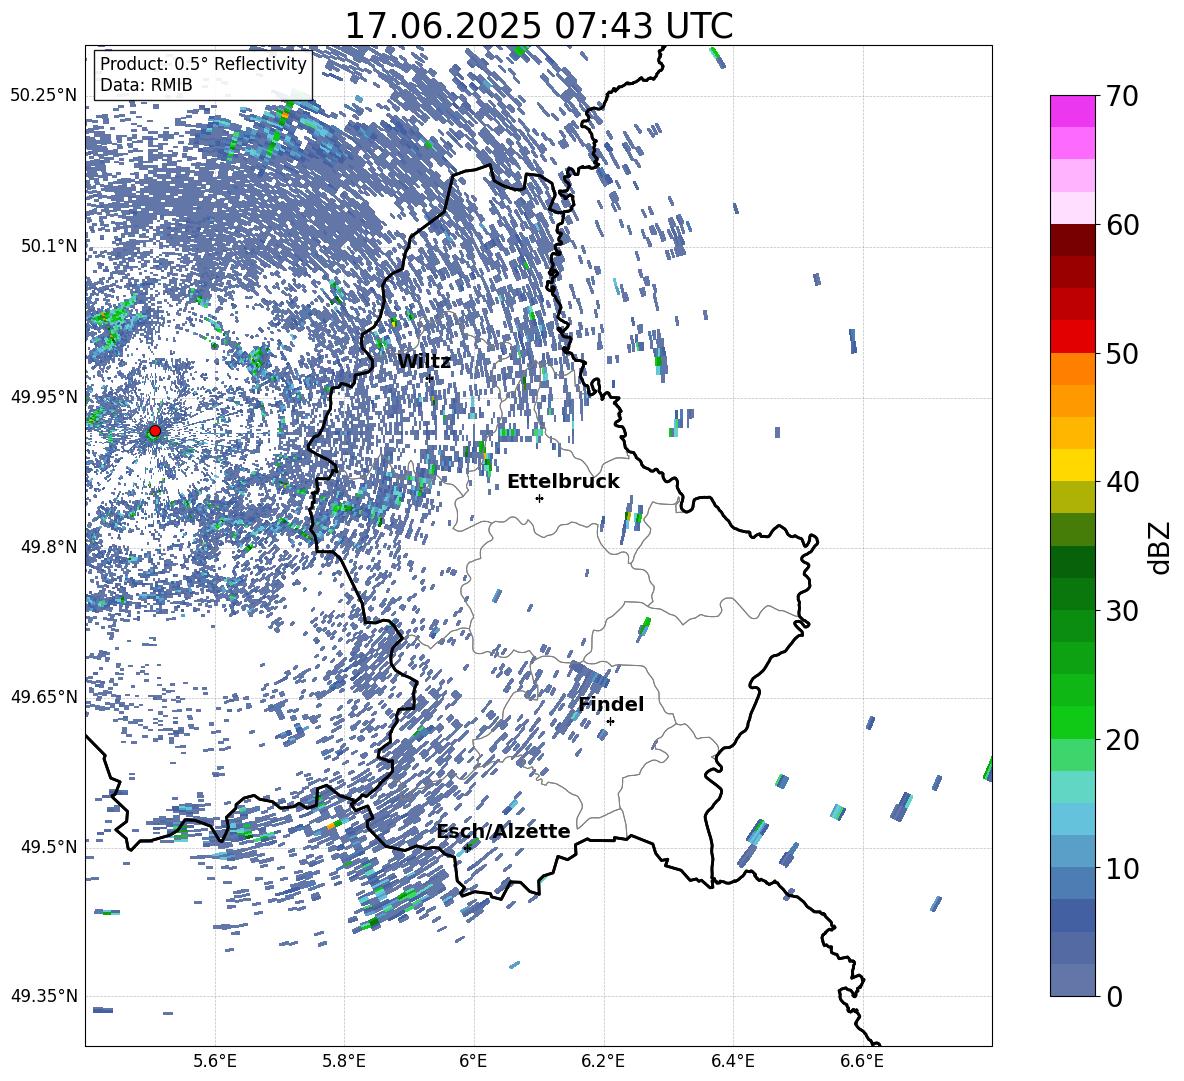Click the Ettelbruck city label
1184x1081 pixels.
tap(563, 482)
